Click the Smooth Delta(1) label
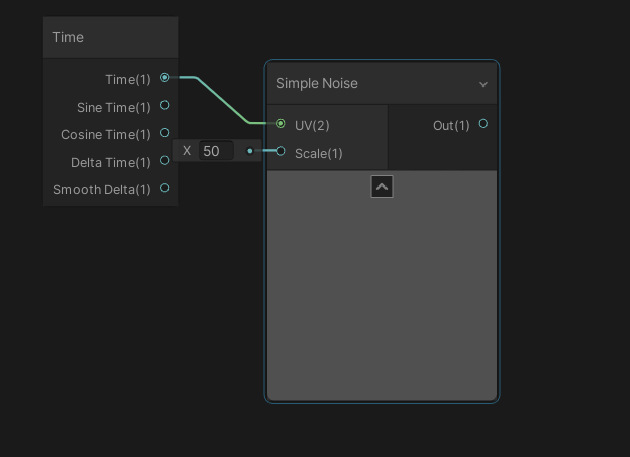The height and width of the screenshot is (457, 630). (101, 189)
